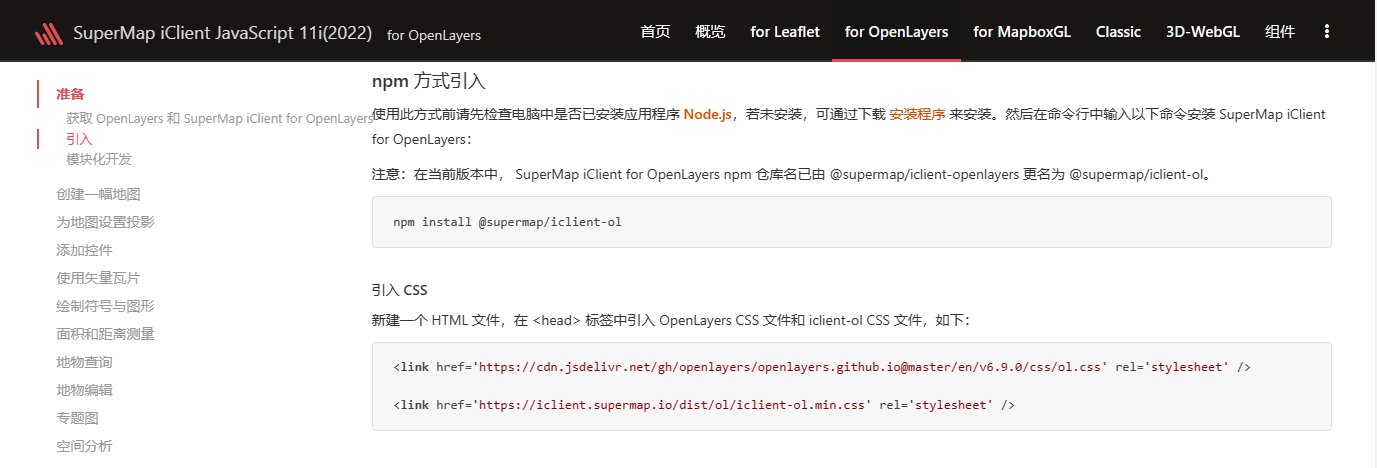Open the Classic navigation item
The width and height of the screenshot is (1377, 468).
point(1118,31)
